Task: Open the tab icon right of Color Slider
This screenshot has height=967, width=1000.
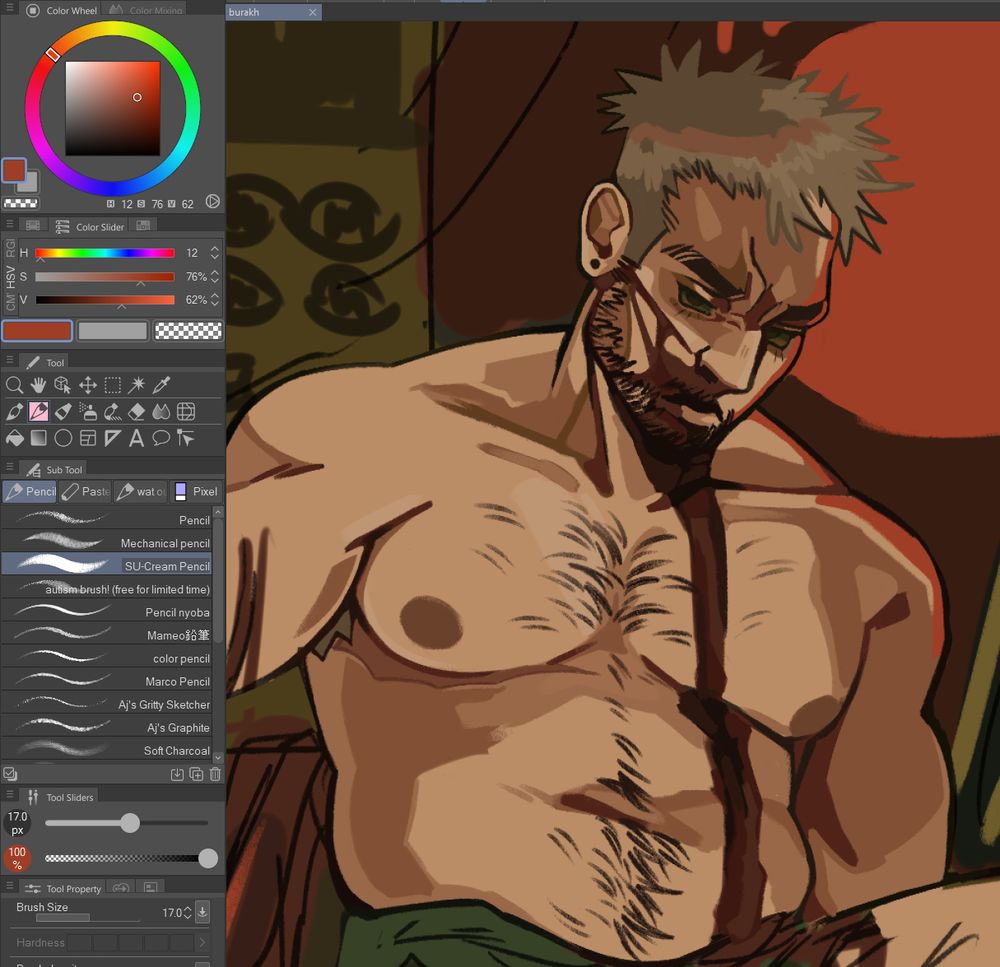Action: tap(143, 226)
